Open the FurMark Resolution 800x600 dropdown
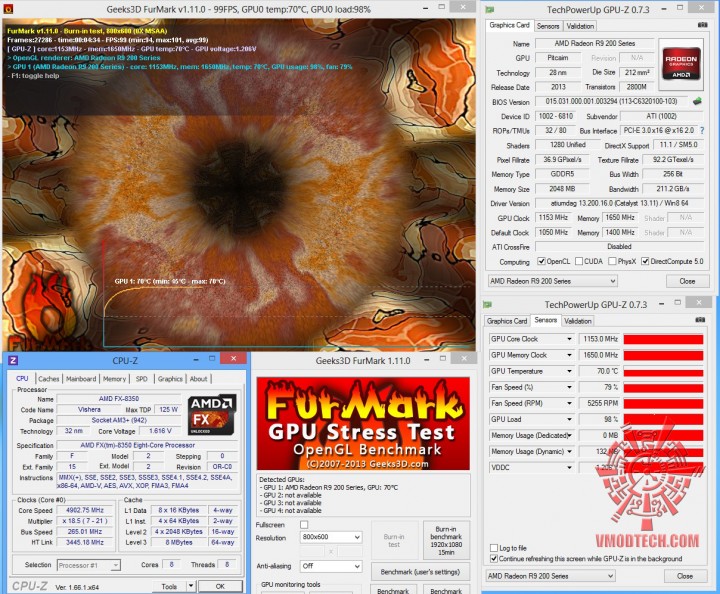 click(x=331, y=537)
